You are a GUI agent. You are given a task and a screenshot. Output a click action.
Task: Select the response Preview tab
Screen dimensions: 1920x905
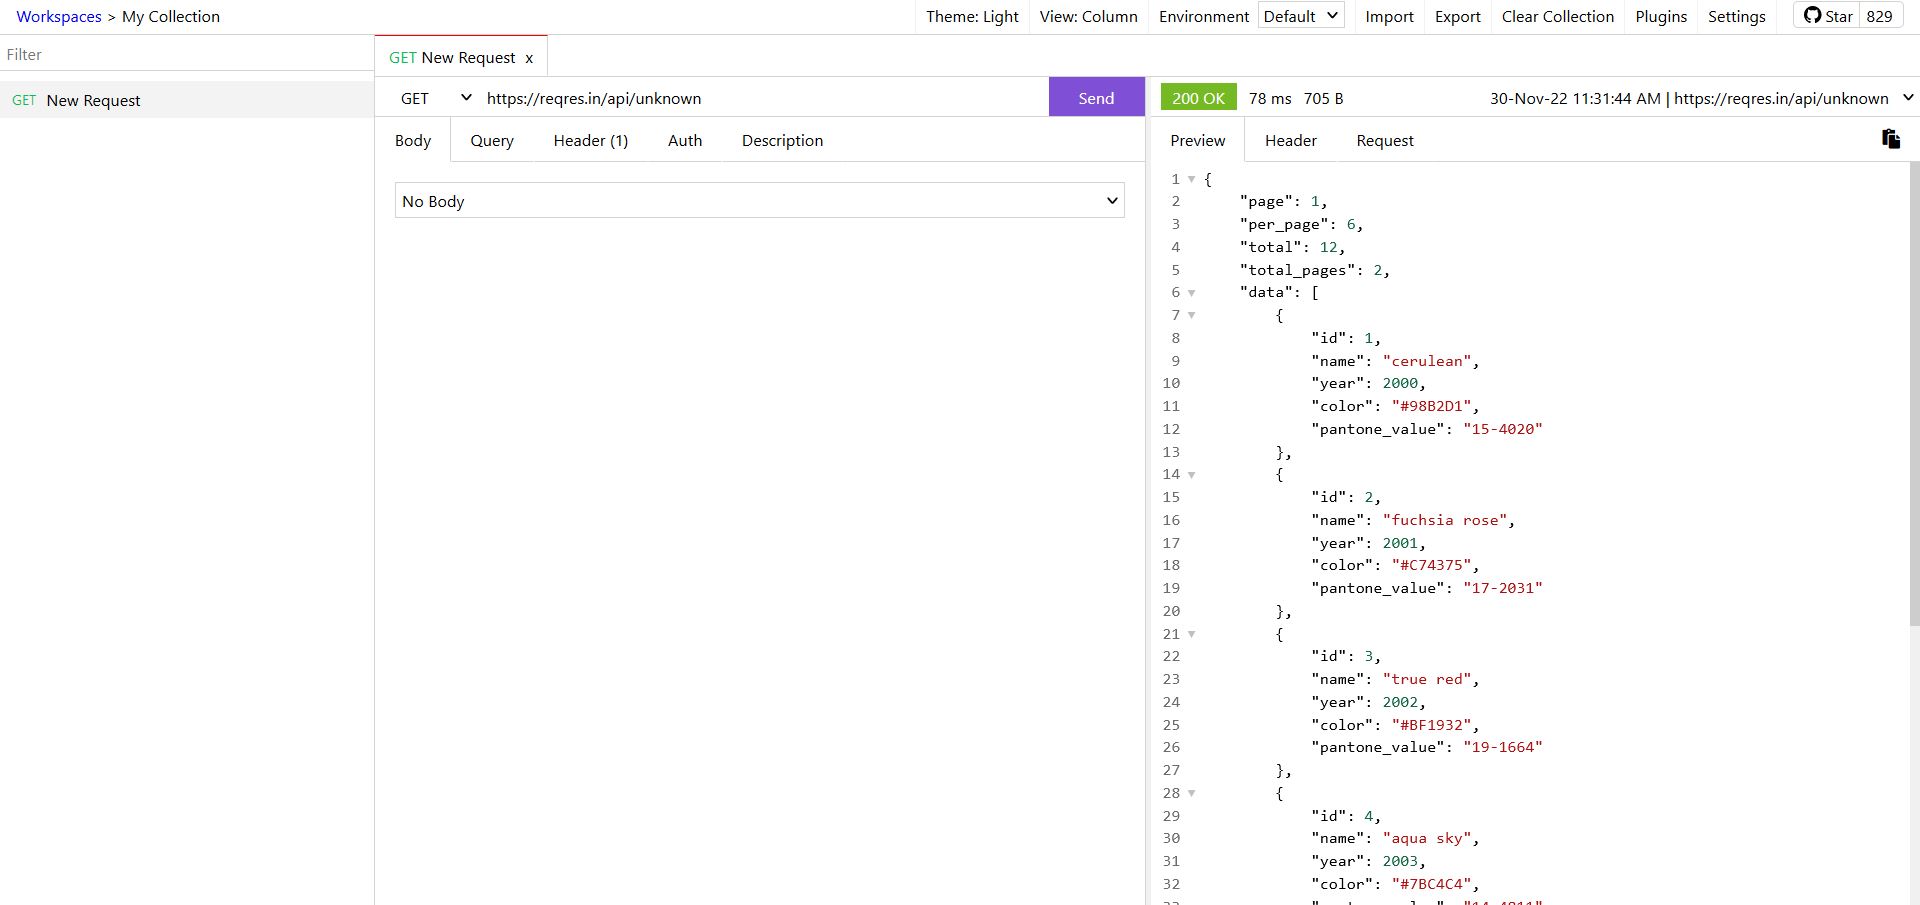tap(1197, 140)
